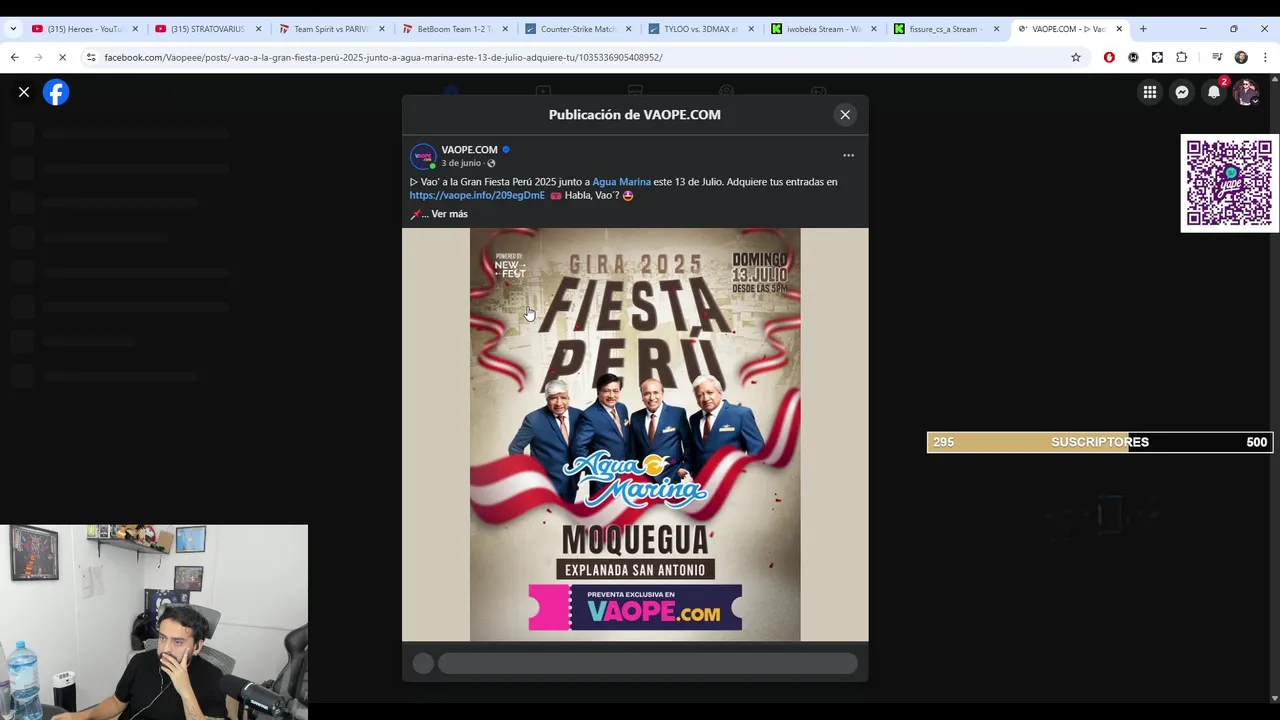The image size is (1280, 720).
Task: Open the Facebook notifications bell
Action: click(x=1214, y=92)
